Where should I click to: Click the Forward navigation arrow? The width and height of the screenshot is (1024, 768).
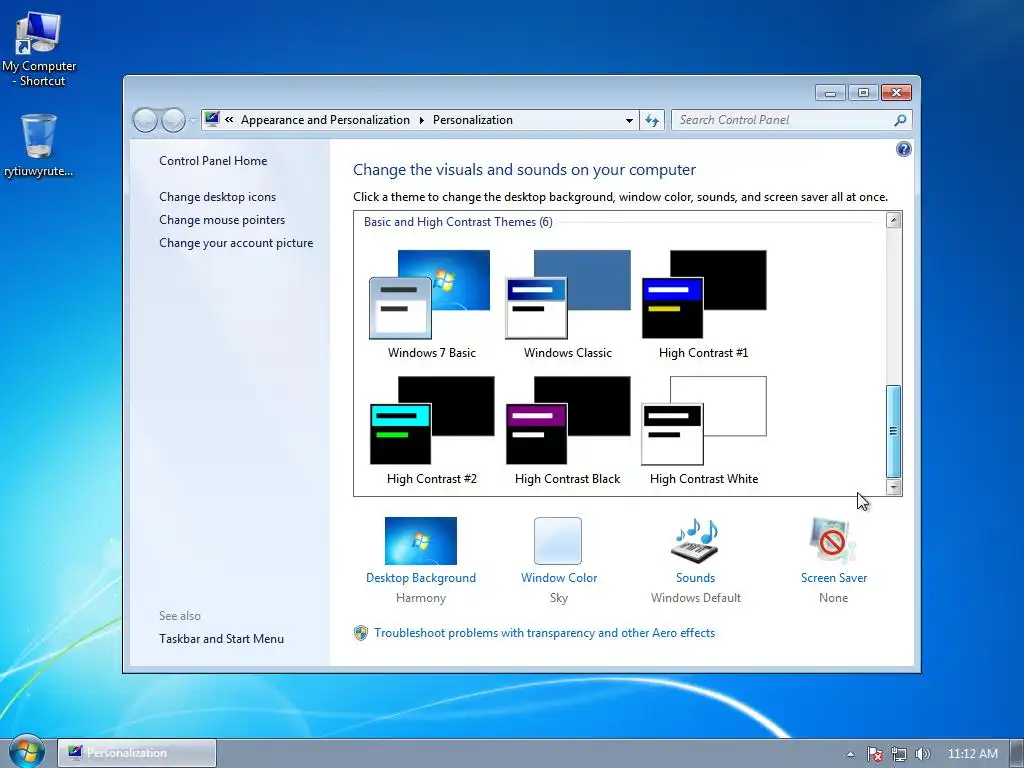click(x=173, y=120)
